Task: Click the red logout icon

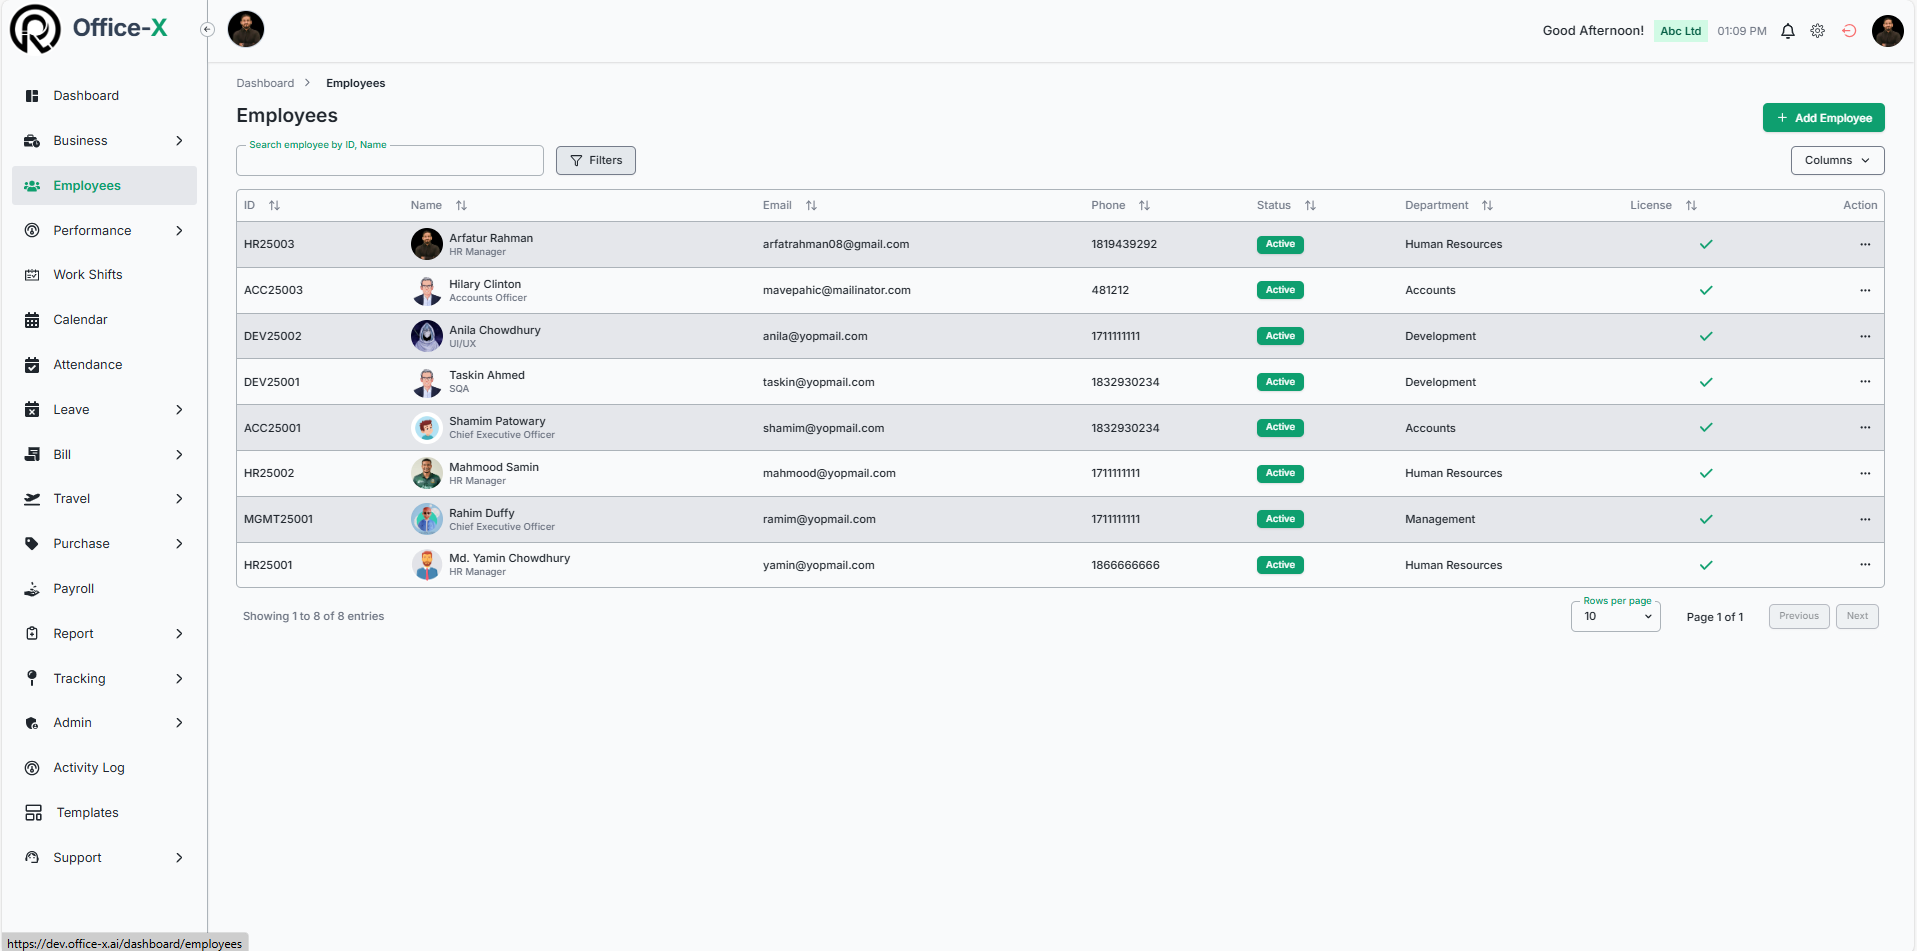Action: (x=1849, y=31)
